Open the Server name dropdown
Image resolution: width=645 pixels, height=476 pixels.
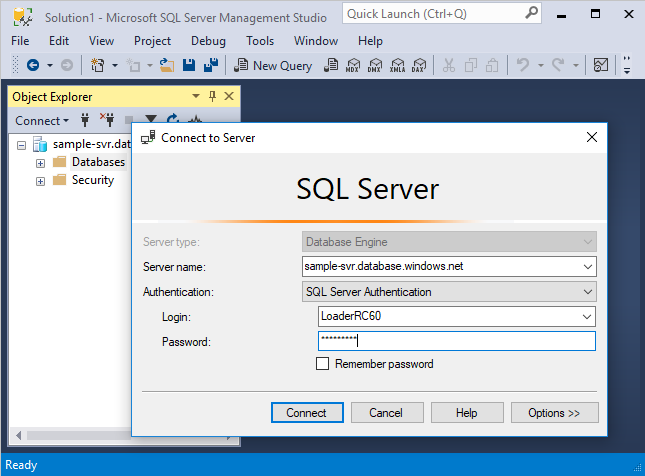pyautogui.click(x=586, y=267)
